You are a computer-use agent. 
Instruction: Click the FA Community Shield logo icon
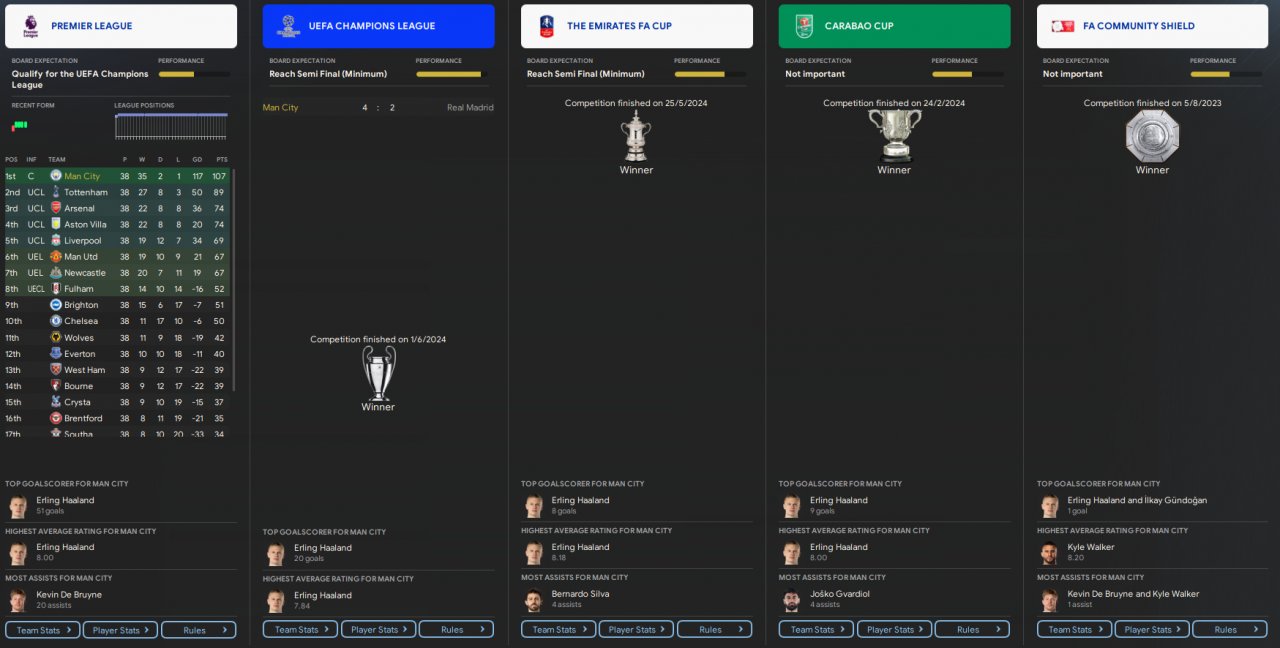point(1063,26)
